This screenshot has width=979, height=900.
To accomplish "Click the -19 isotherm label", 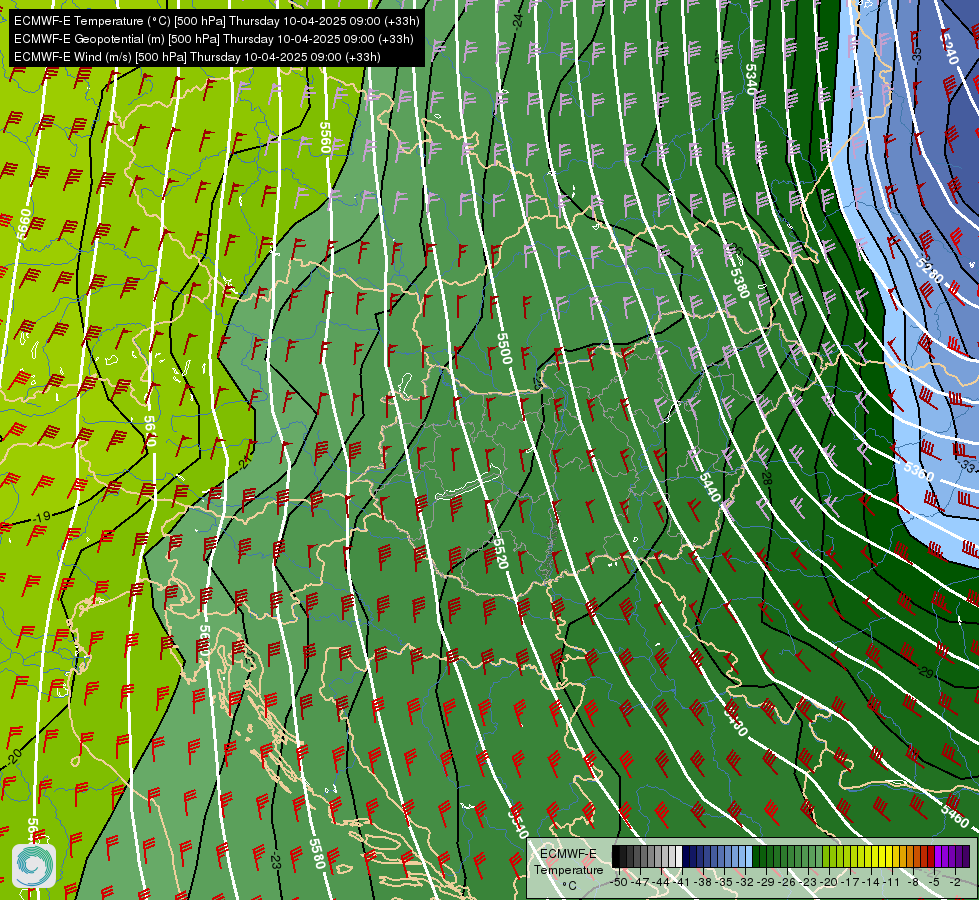I will 42,517.
